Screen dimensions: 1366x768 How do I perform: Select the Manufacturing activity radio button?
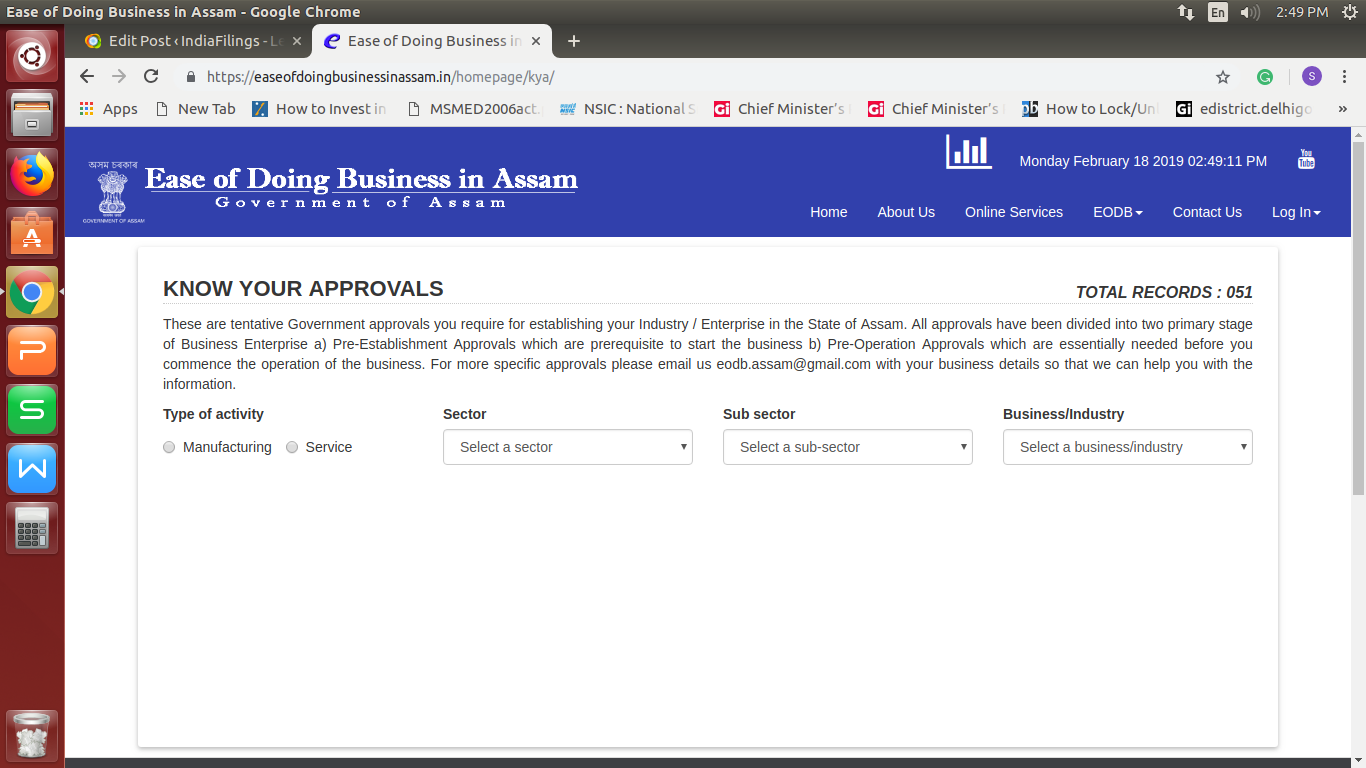click(x=169, y=447)
